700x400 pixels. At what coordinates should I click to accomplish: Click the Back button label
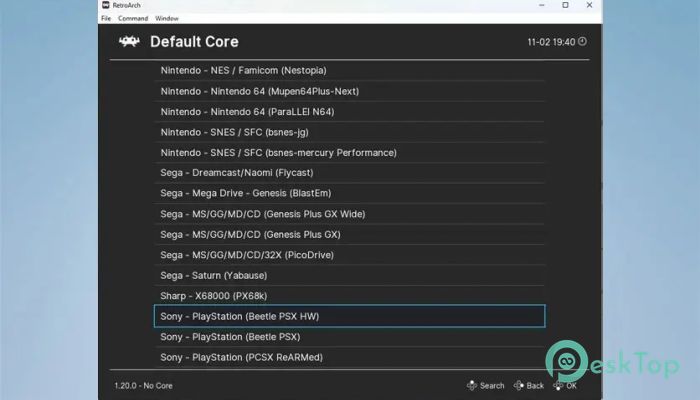[535, 386]
